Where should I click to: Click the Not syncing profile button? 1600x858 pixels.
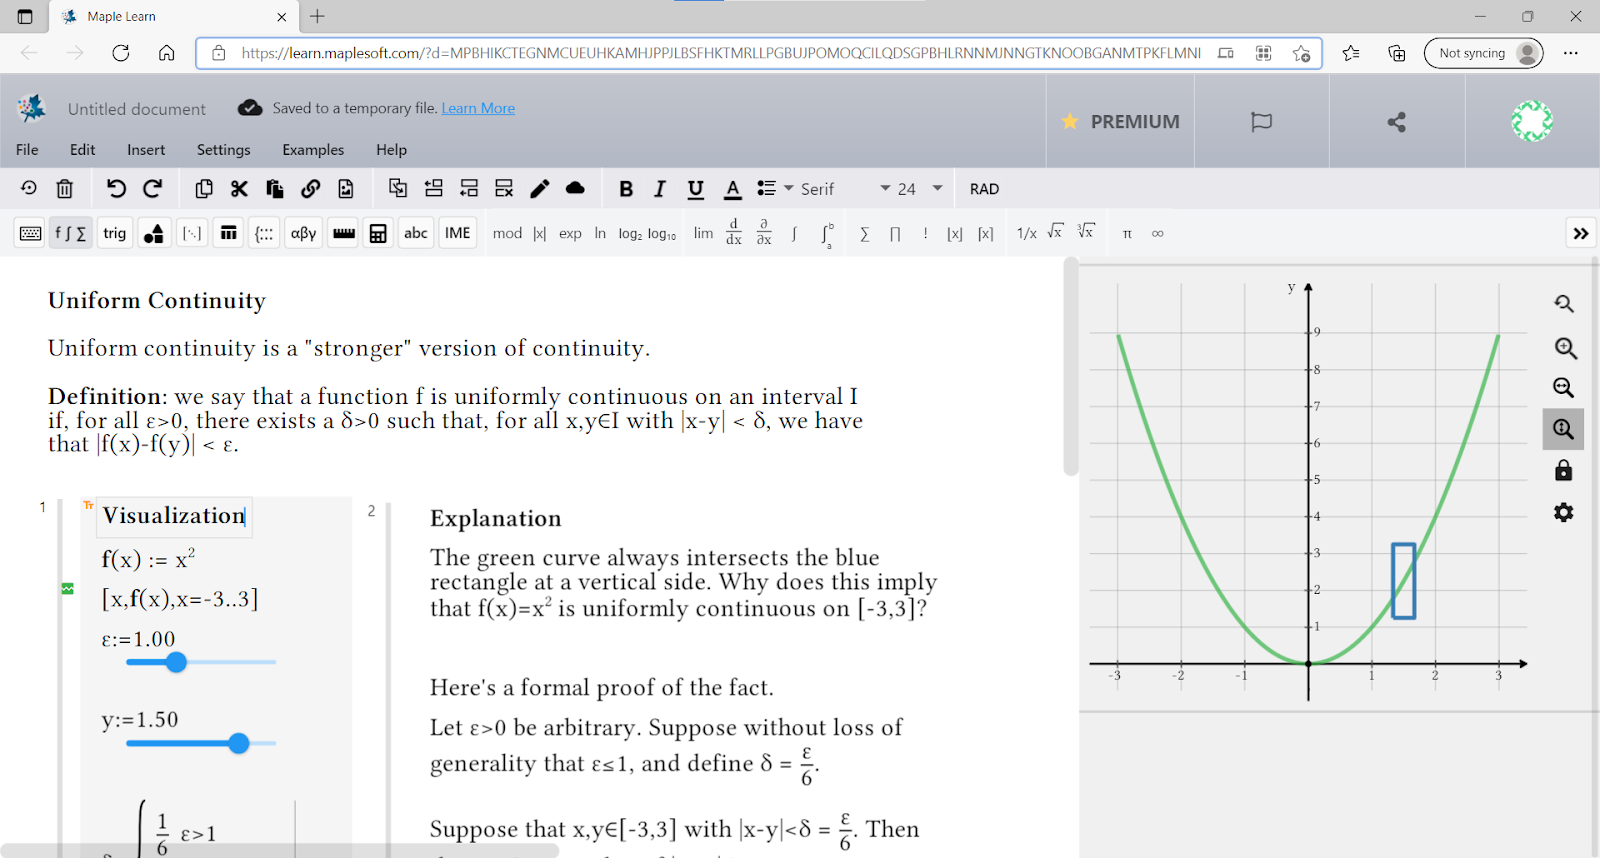1483,53
